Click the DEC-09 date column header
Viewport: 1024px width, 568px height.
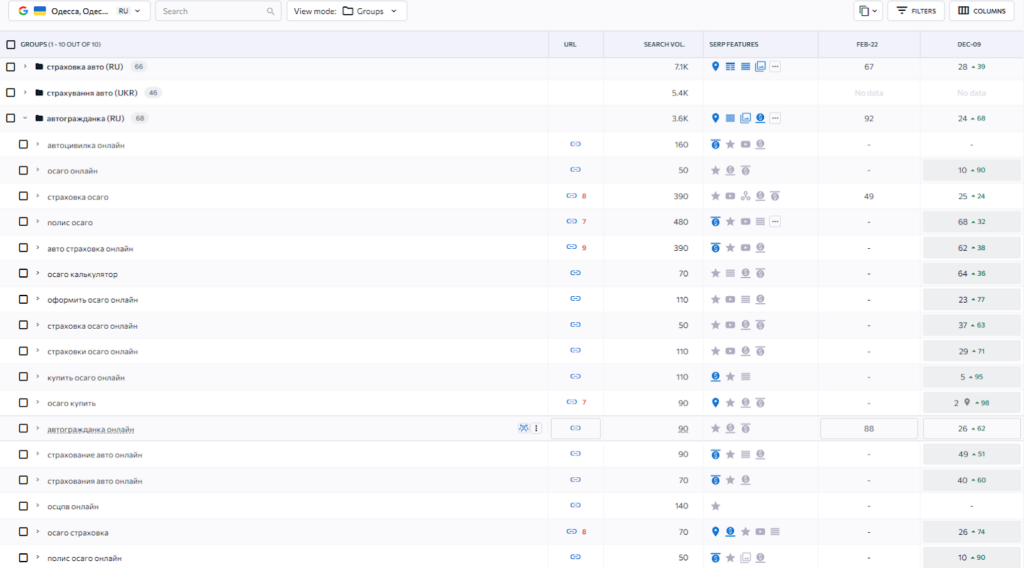click(971, 44)
